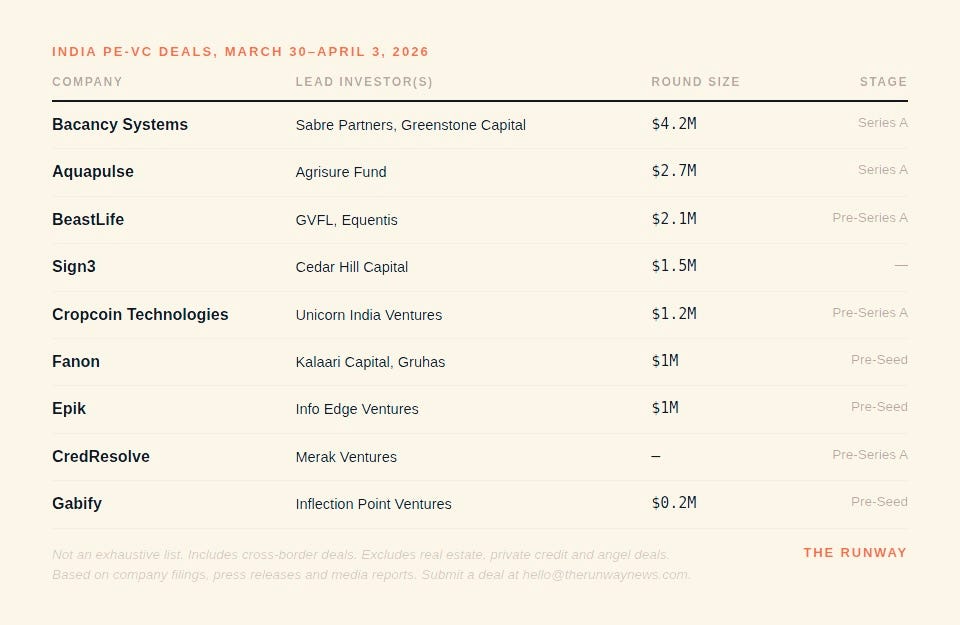Image resolution: width=960 pixels, height=625 pixels.
Task: Click the Unicorn India Ventures investor
Action: [369, 315]
